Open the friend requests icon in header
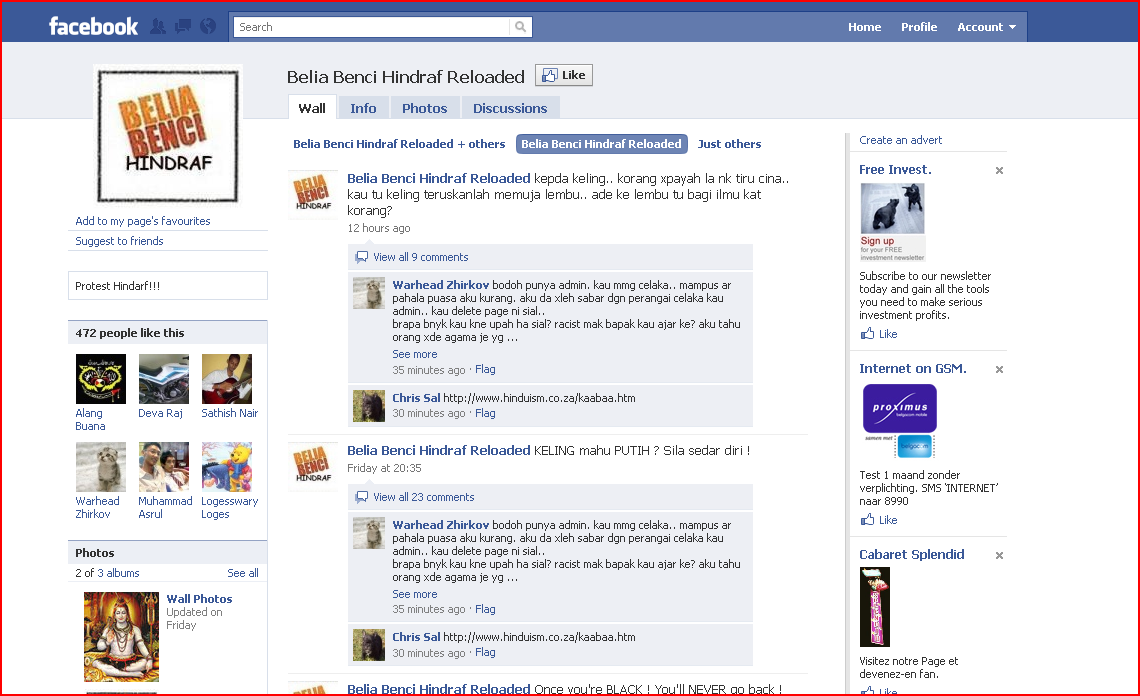 (x=158, y=27)
